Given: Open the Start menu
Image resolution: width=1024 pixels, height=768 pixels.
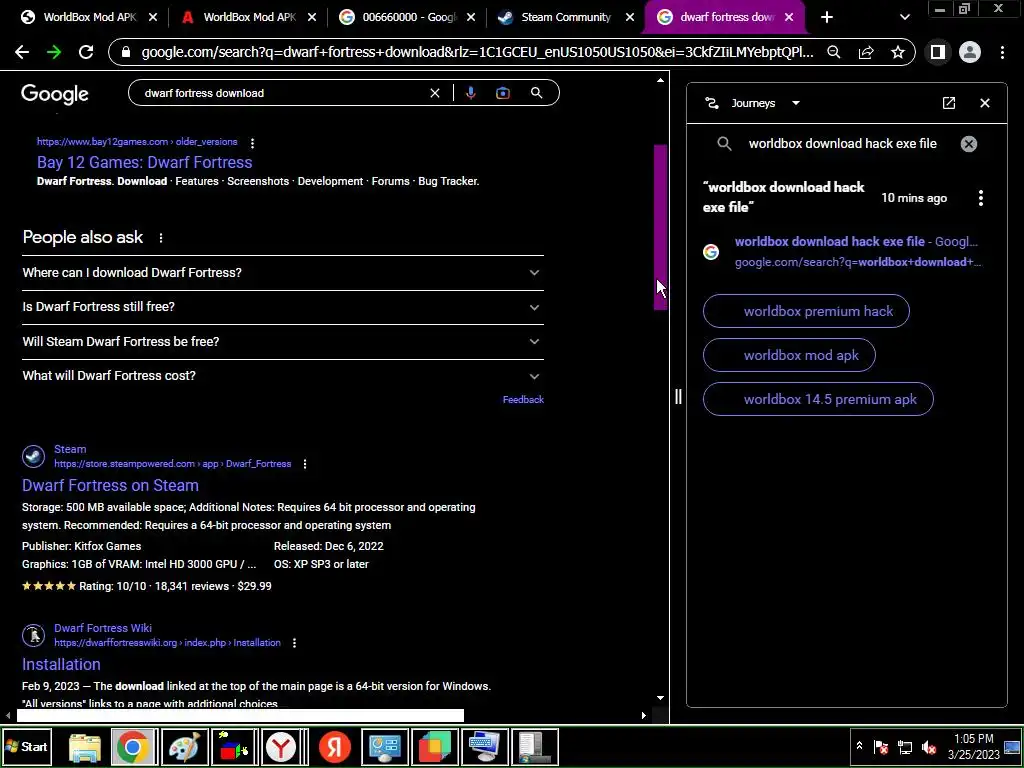Looking at the screenshot, I should tap(26, 747).
